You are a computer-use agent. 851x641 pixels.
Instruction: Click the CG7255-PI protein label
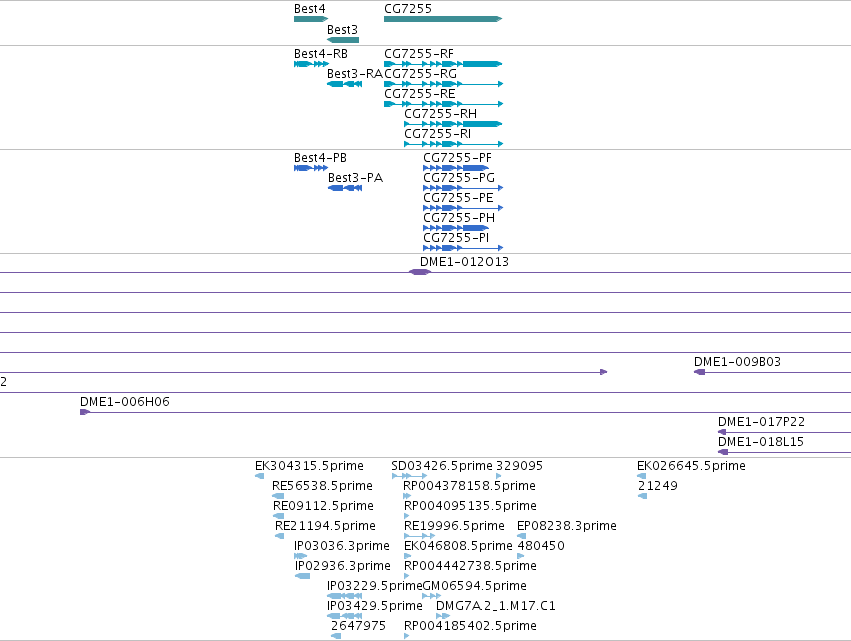pos(456,238)
